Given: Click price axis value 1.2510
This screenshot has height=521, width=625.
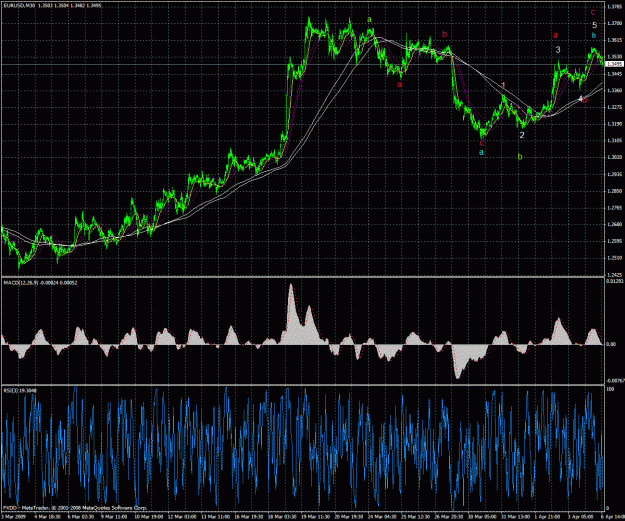Looking at the screenshot, I should tap(614, 258).
